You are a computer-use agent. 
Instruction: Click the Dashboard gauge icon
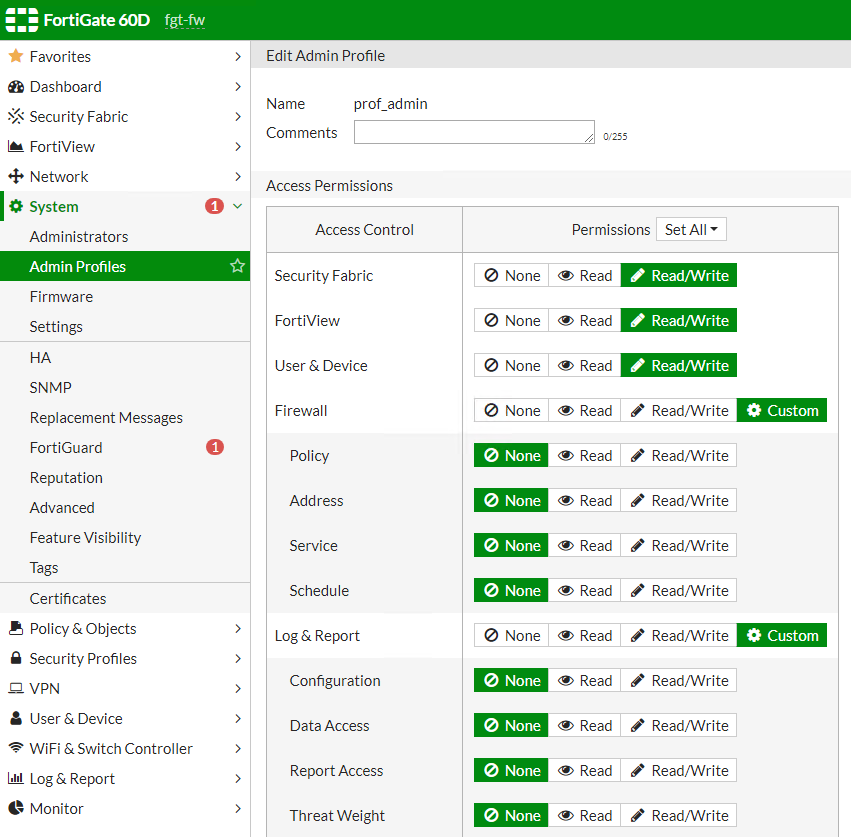pyautogui.click(x=15, y=87)
